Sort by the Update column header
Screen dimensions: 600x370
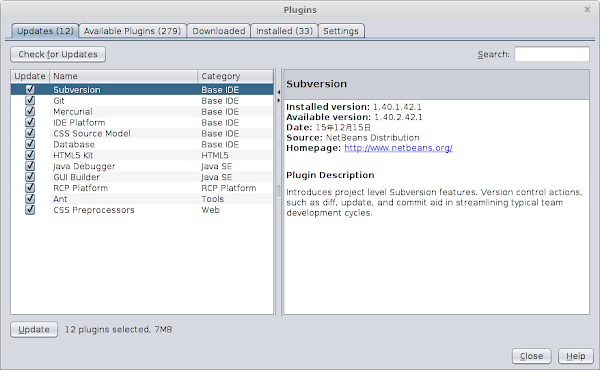click(30, 76)
